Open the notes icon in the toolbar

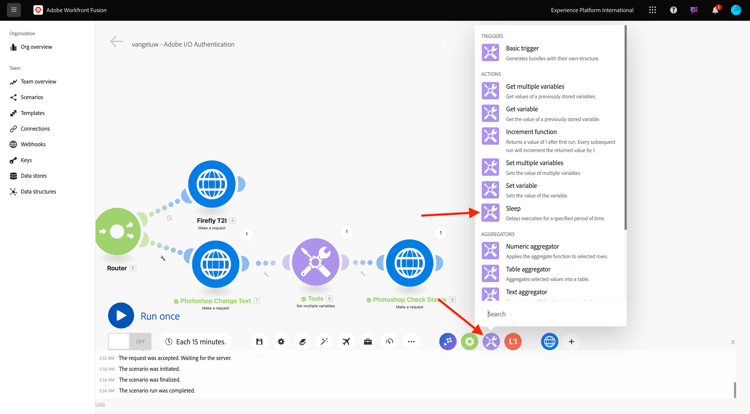click(x=302, y=341)
